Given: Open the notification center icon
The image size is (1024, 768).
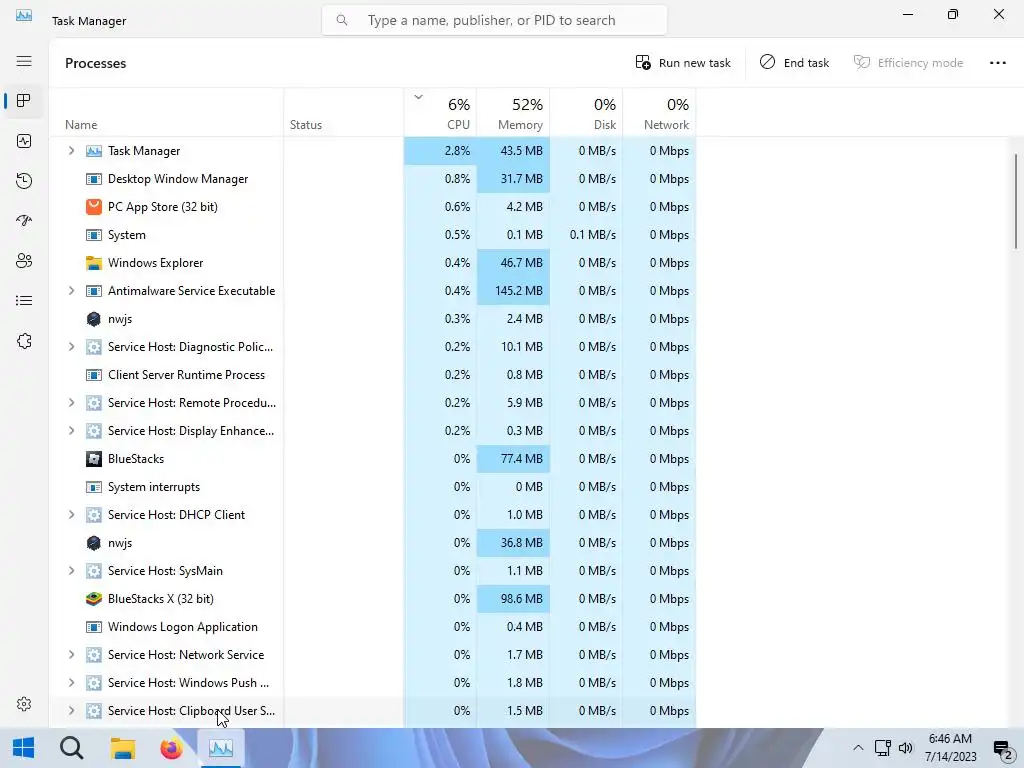Looking at the screenshot, I should pyautogui.click(x=1002, y=748).
